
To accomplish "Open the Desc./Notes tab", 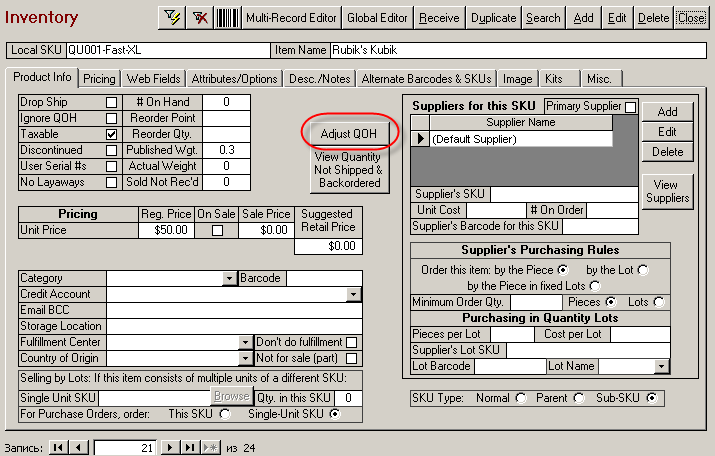I will tap(320, 79).
